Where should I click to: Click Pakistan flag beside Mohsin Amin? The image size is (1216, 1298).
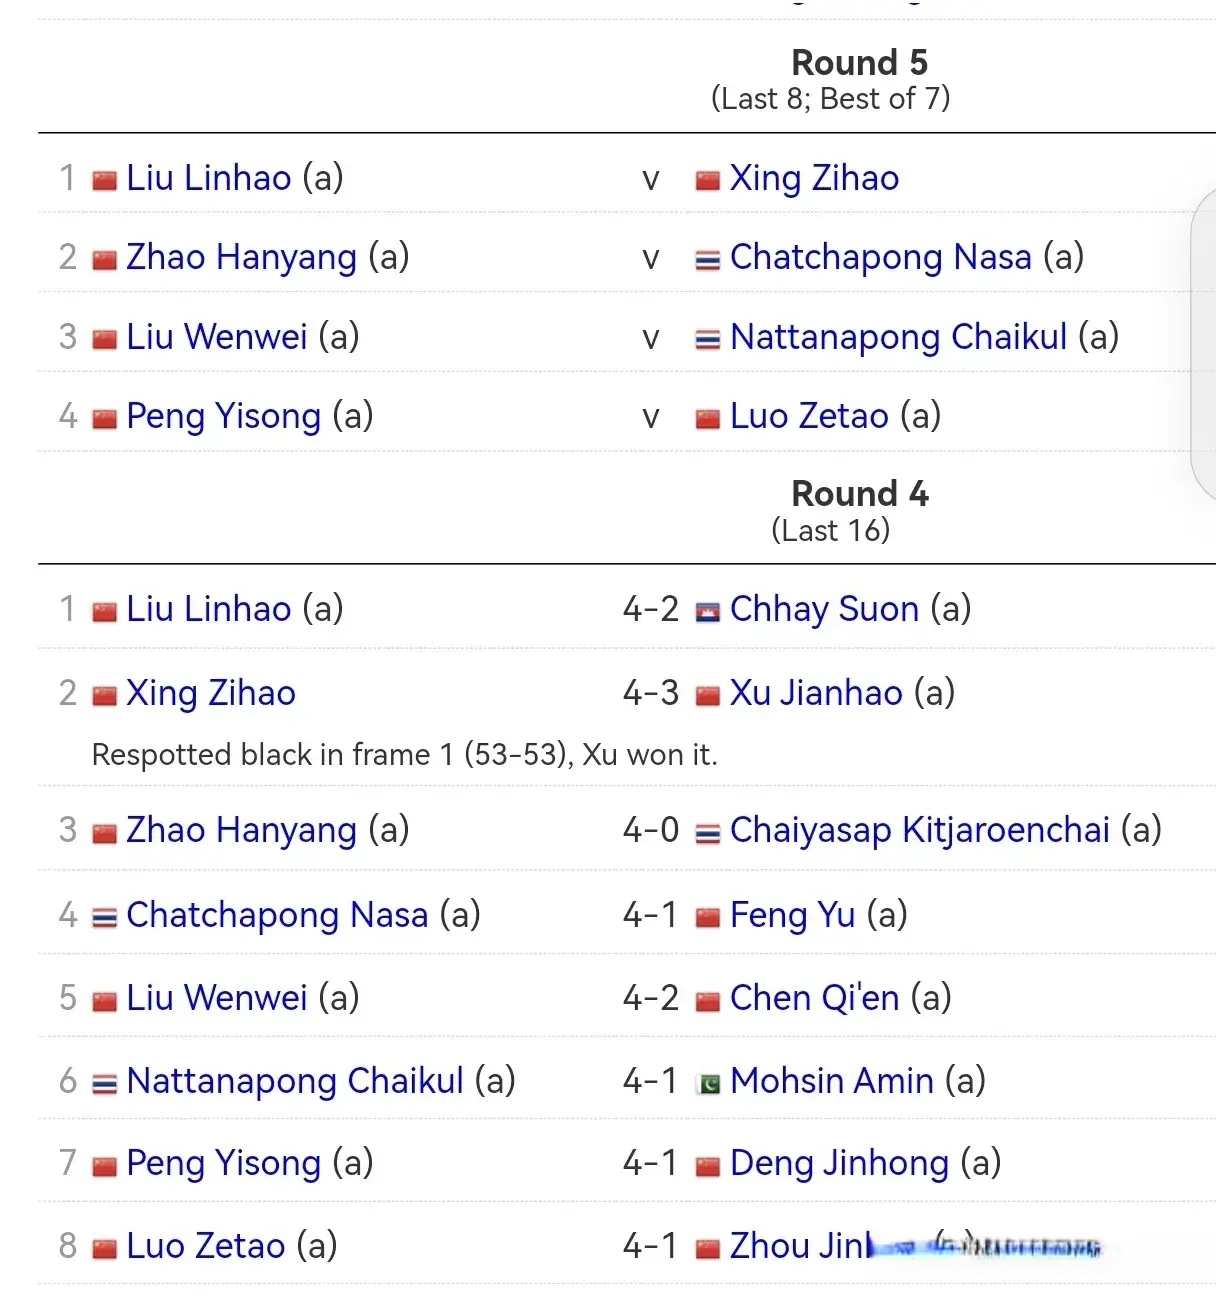pos(708,1083)
